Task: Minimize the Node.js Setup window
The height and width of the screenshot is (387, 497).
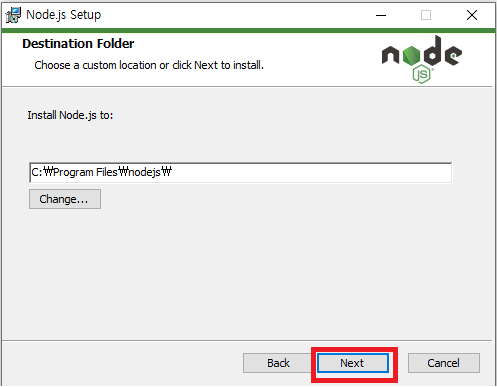Action: click(381, 15)
